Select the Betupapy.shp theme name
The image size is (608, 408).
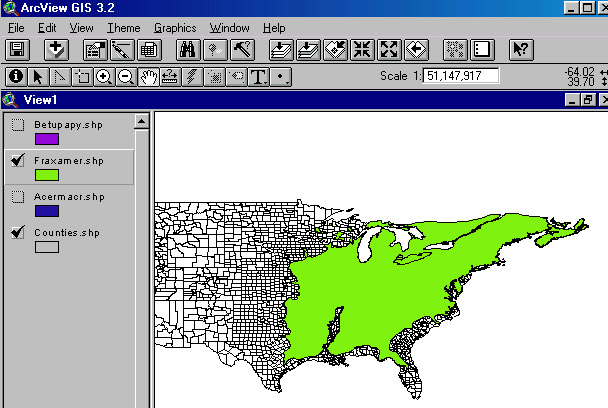[x=69, y=124]
